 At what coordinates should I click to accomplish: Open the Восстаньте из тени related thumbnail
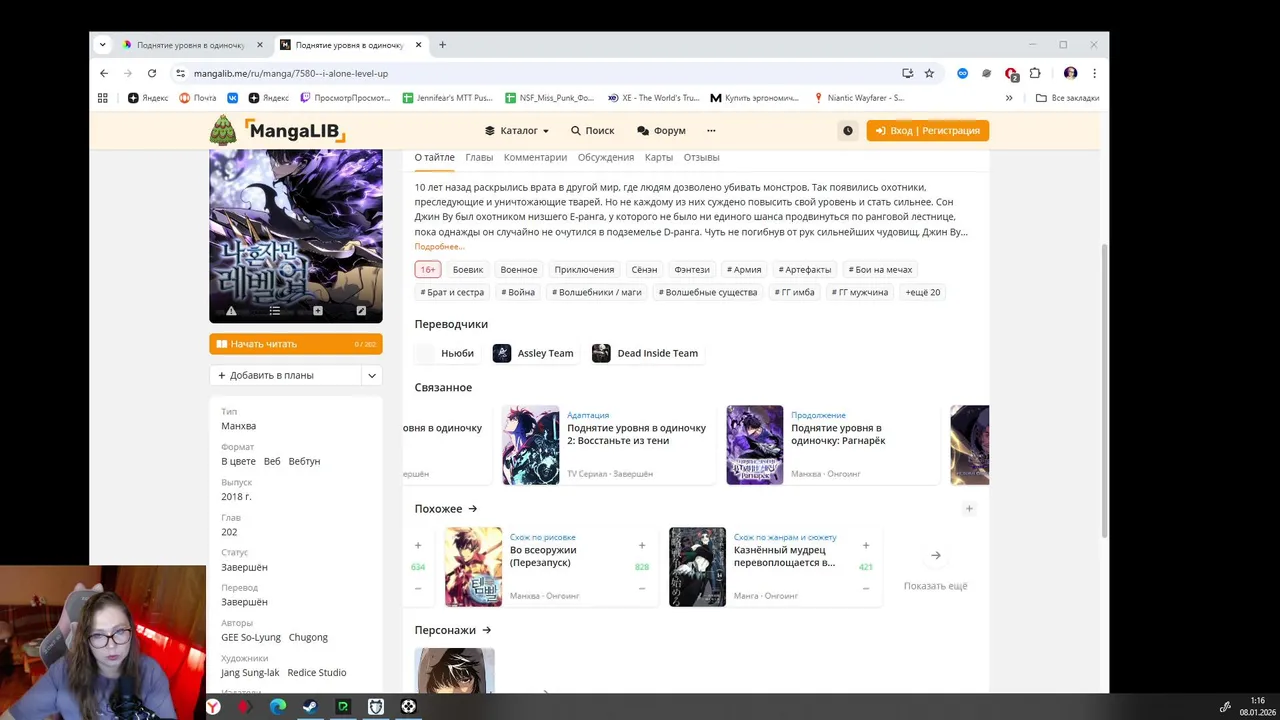(531, 445)
